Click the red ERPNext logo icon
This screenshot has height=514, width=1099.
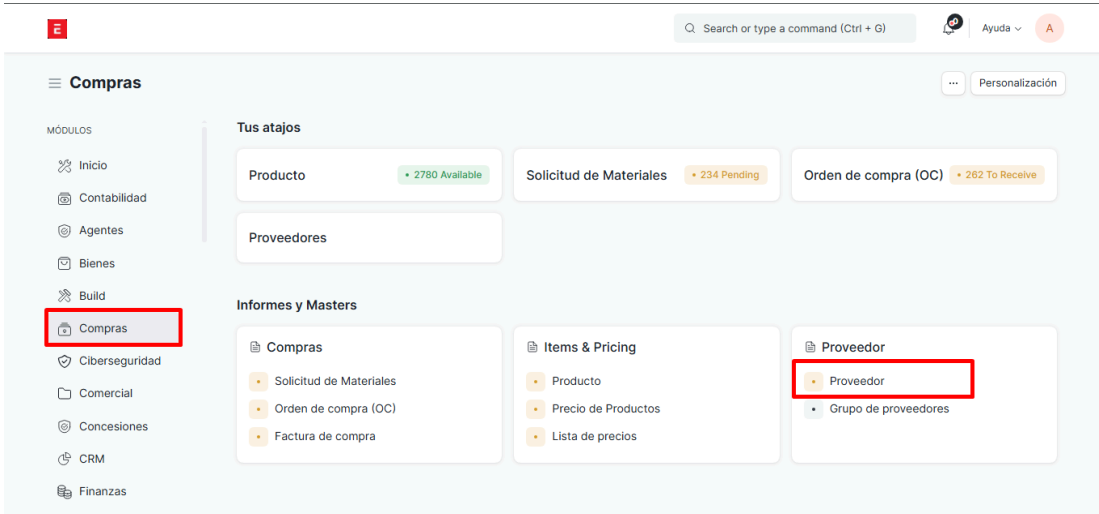(57, 29)
